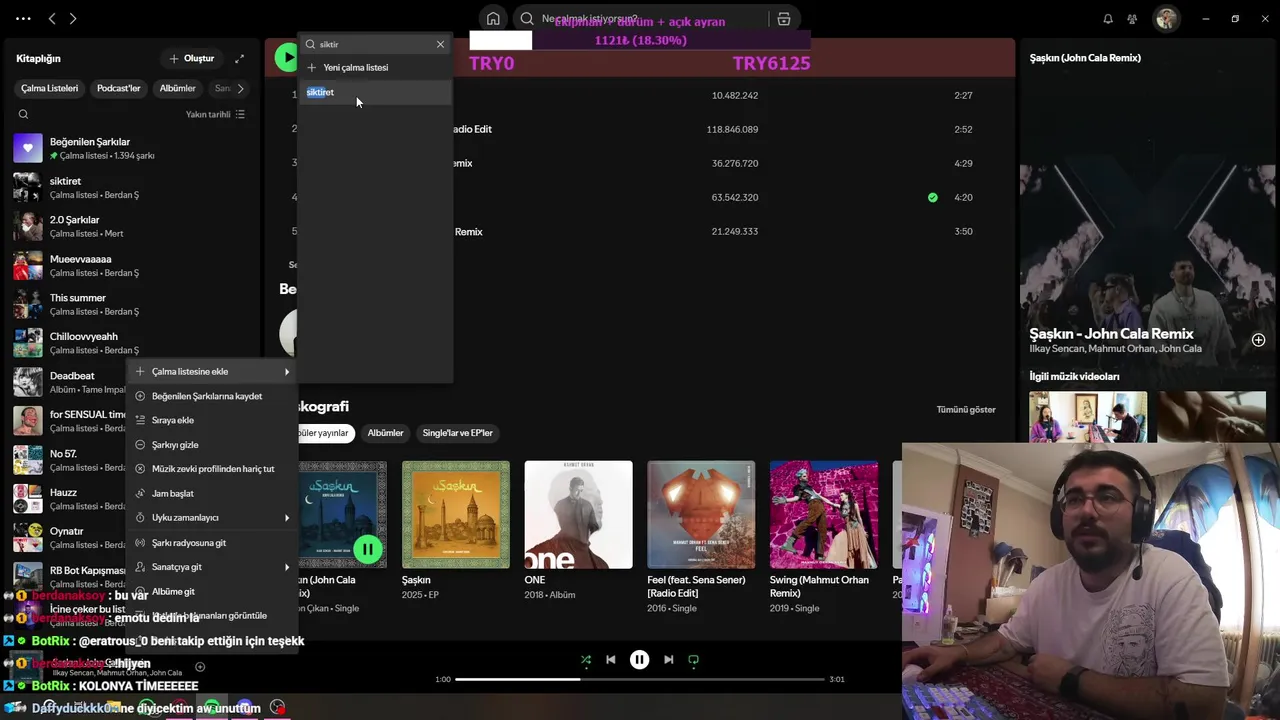Viewport: 1280px width, 720px height.
Task: Navigate back with the left arrow
Action: [52, 19]
